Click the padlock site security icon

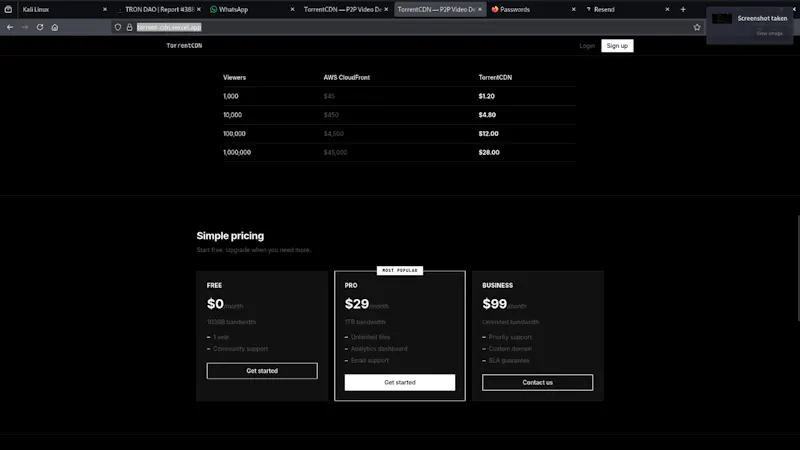(130, 27)
